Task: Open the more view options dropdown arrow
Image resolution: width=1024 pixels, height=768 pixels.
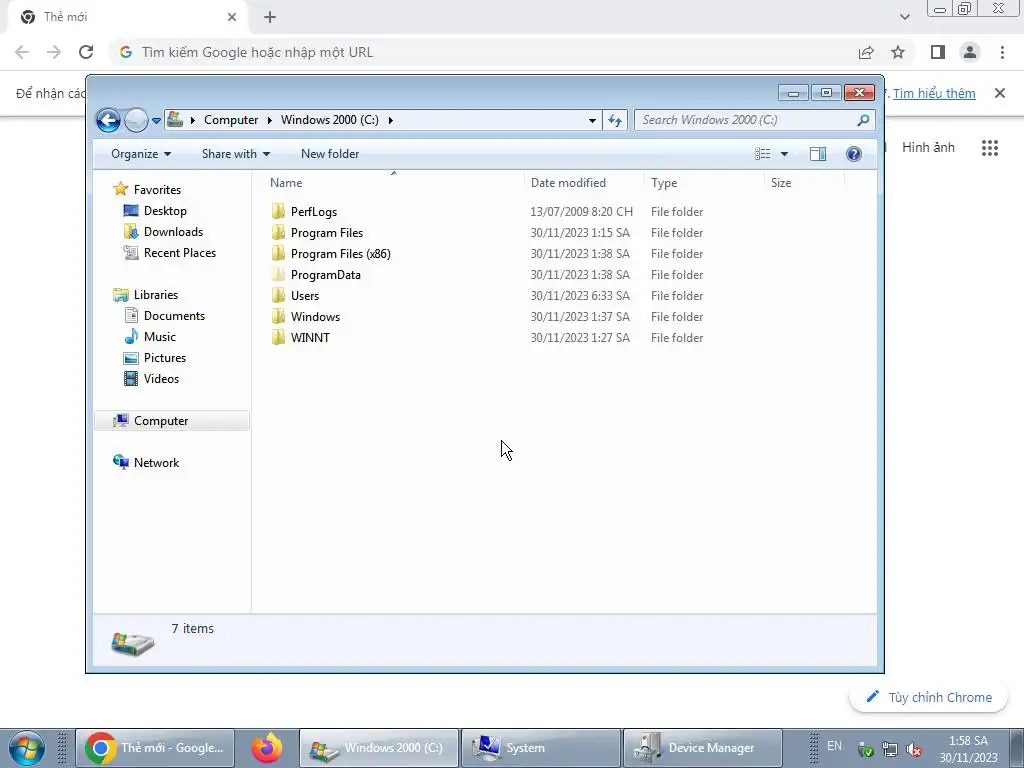Action: [784, 154]
